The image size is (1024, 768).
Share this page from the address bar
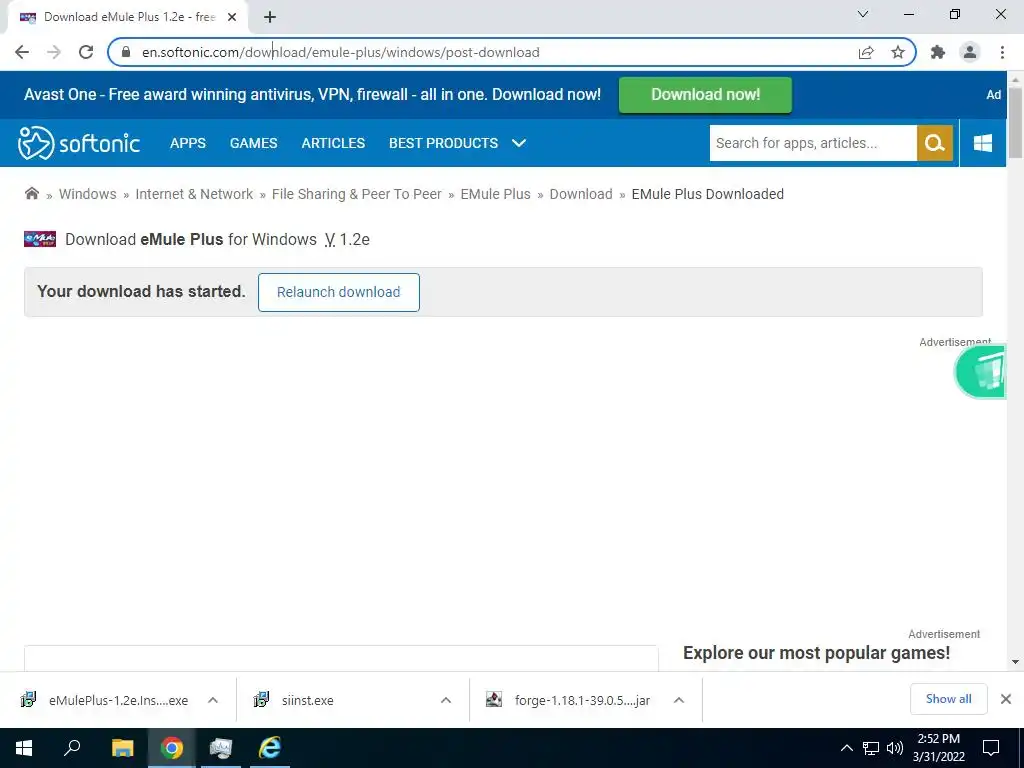click(x=866, y=52)
